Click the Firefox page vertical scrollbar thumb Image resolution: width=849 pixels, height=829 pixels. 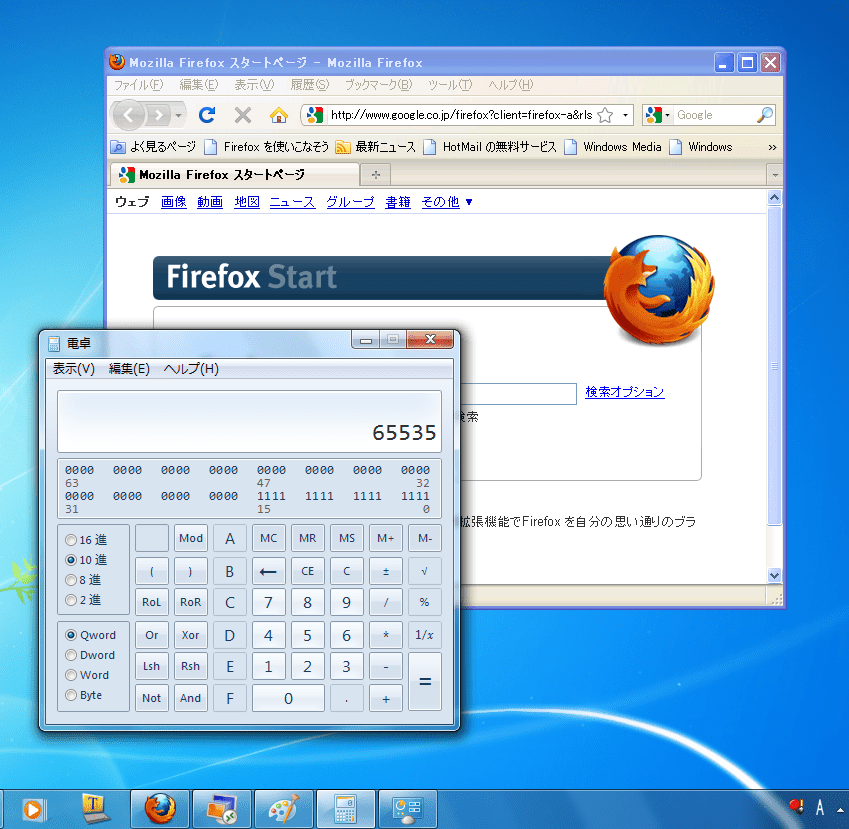pyautogui.click(x=775, y=366)
